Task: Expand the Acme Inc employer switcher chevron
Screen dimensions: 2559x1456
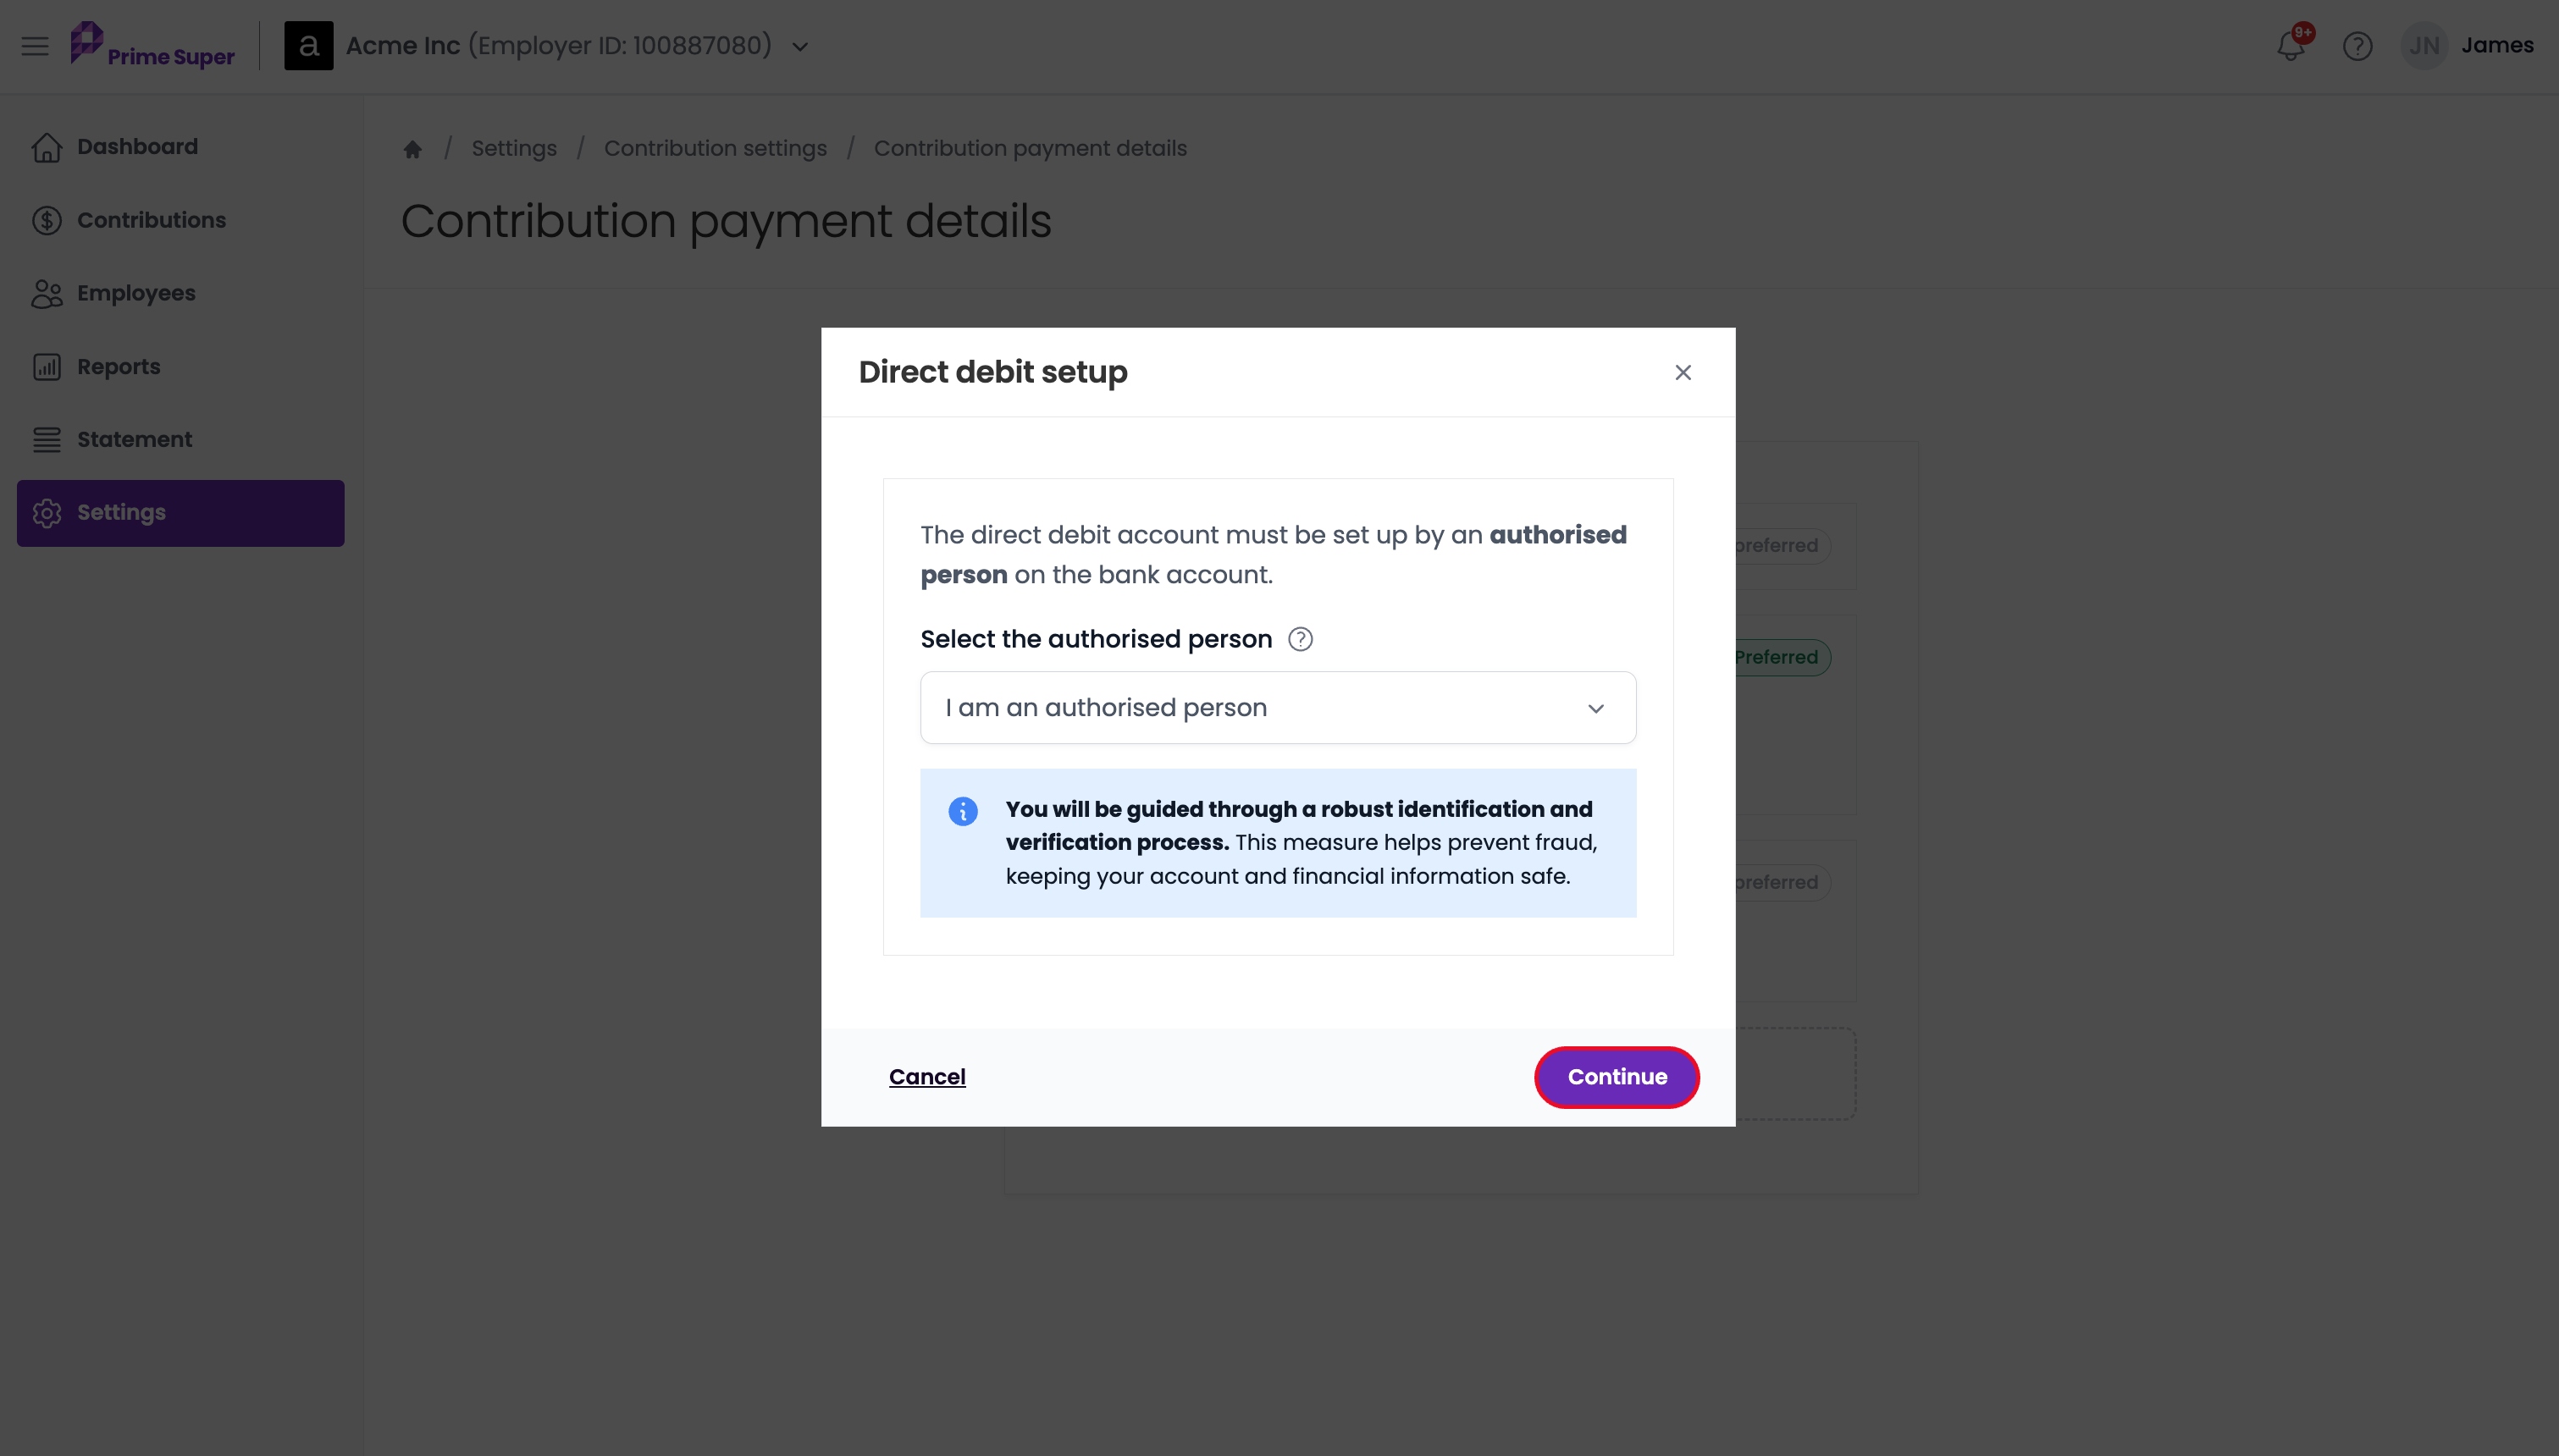Action: [x=800, y=47]
